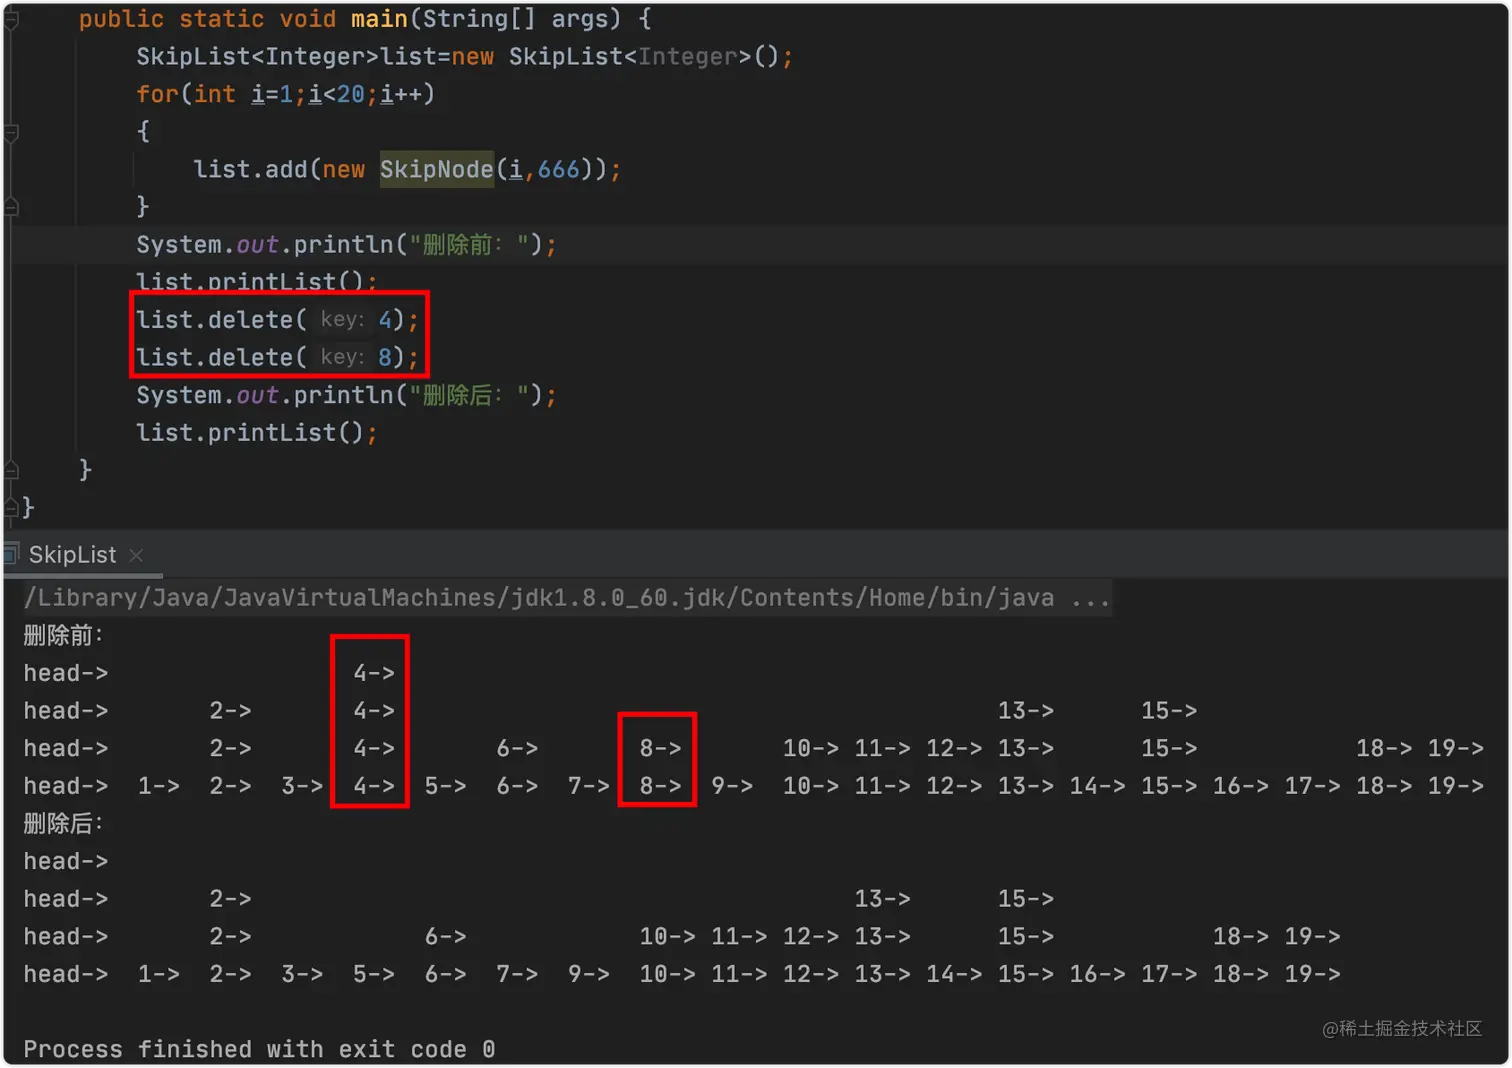Click '5->' in the 删除前 console output
This screenshot has width=1512, height=1068.
445,787
